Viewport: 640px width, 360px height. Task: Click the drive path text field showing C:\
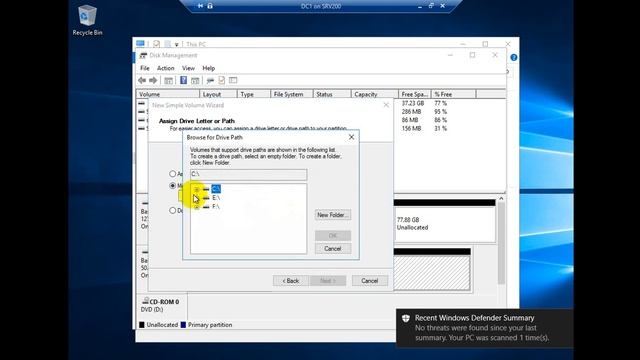coord(248,175)
